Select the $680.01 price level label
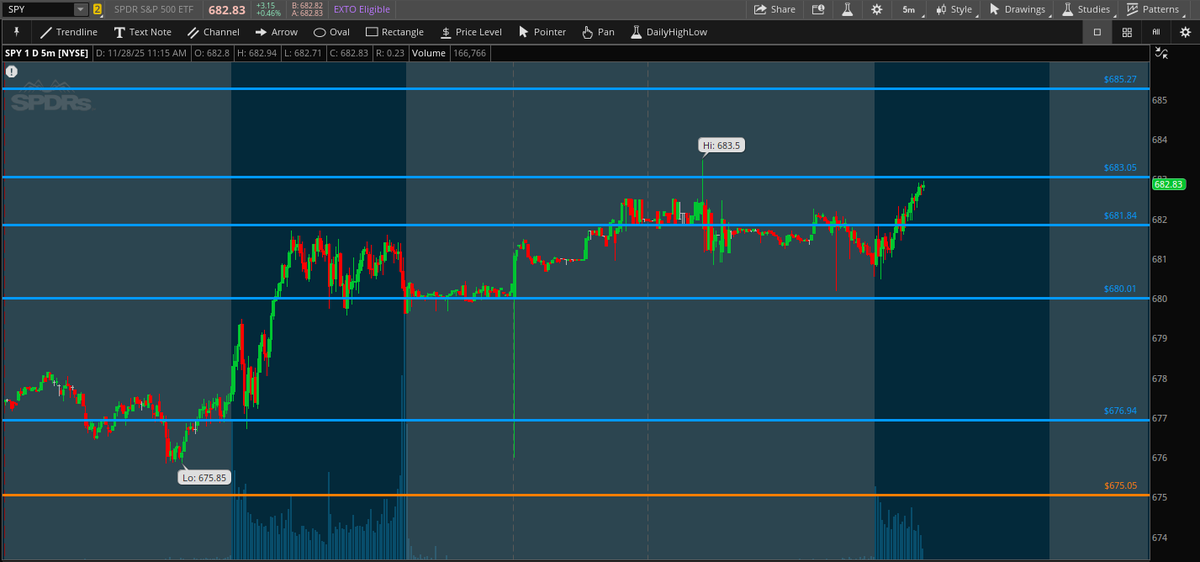The height and width of the screenshot is (562, 1200). (x=1120, y=289)
